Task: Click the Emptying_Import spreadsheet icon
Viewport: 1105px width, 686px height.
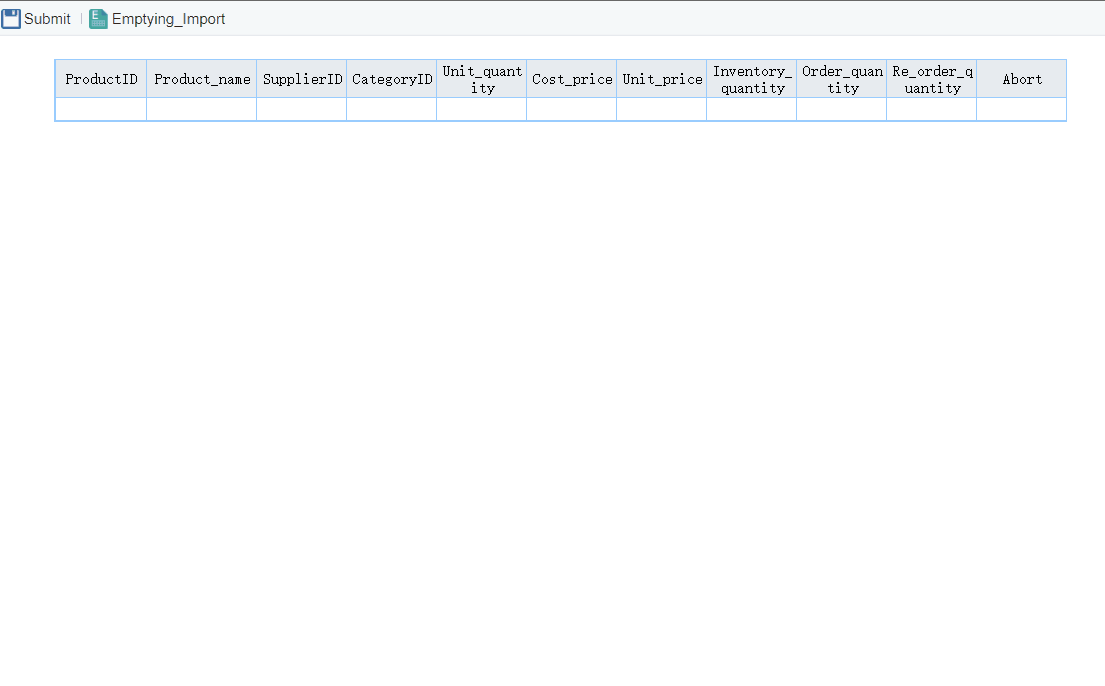Action: (x=97, y=18)
